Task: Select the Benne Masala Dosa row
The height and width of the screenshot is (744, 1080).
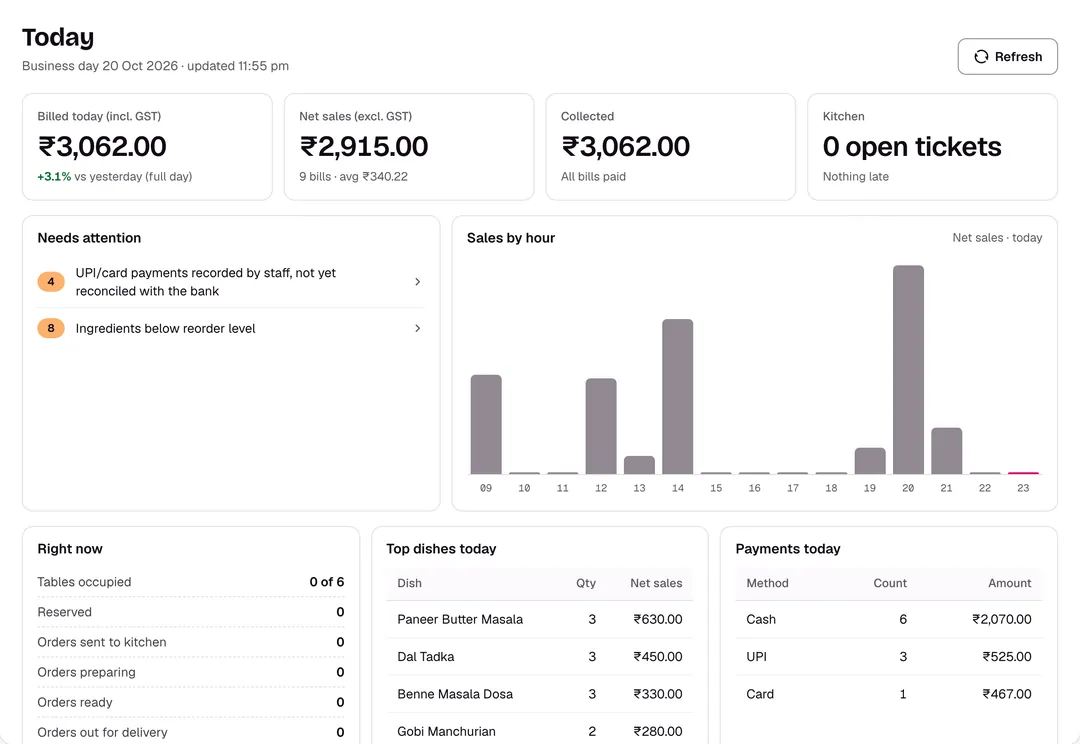Action: [x=539, y=694]
